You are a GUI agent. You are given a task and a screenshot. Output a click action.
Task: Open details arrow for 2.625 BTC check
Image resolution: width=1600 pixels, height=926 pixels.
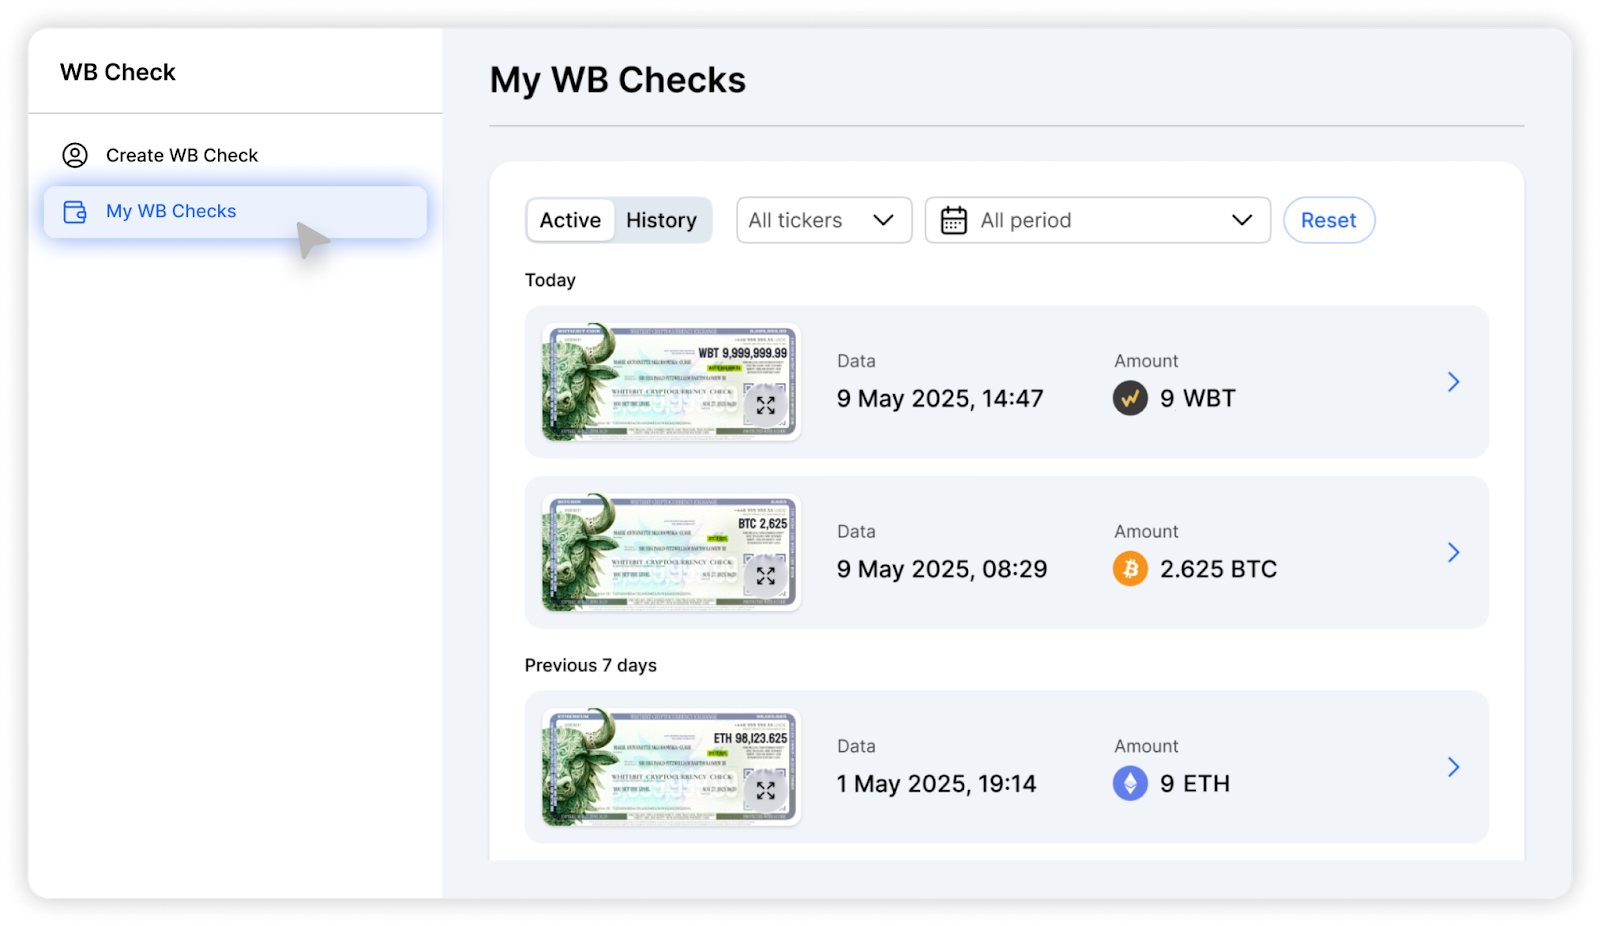(x=1453, y=552)
